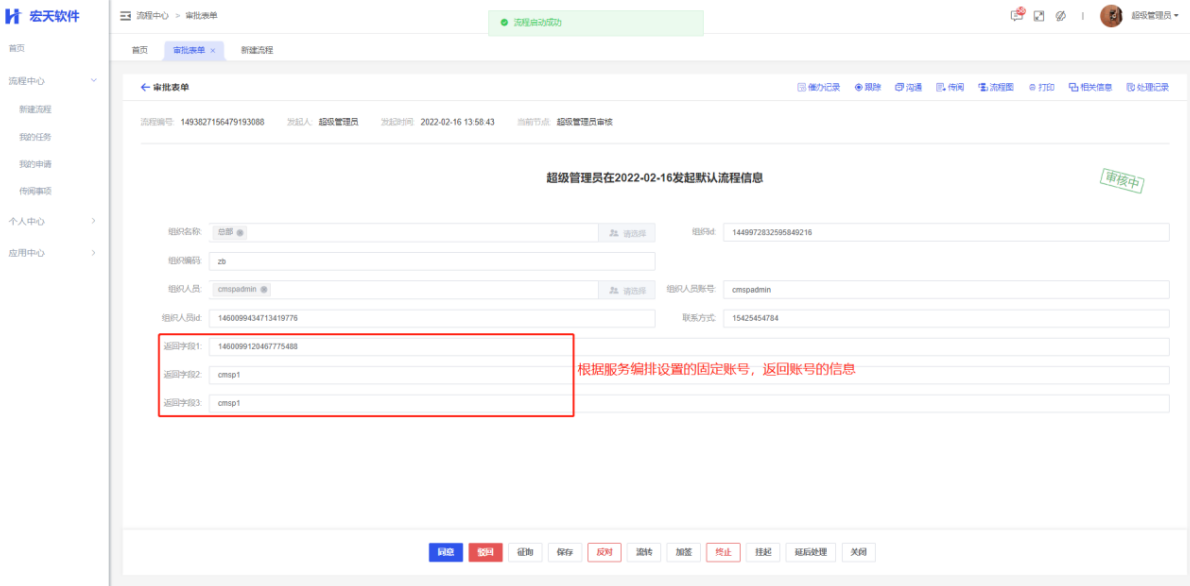The image size is (1190, 586).
Task: Open 催办记录 in the form toolbar
Action: [x=819, y=87]
